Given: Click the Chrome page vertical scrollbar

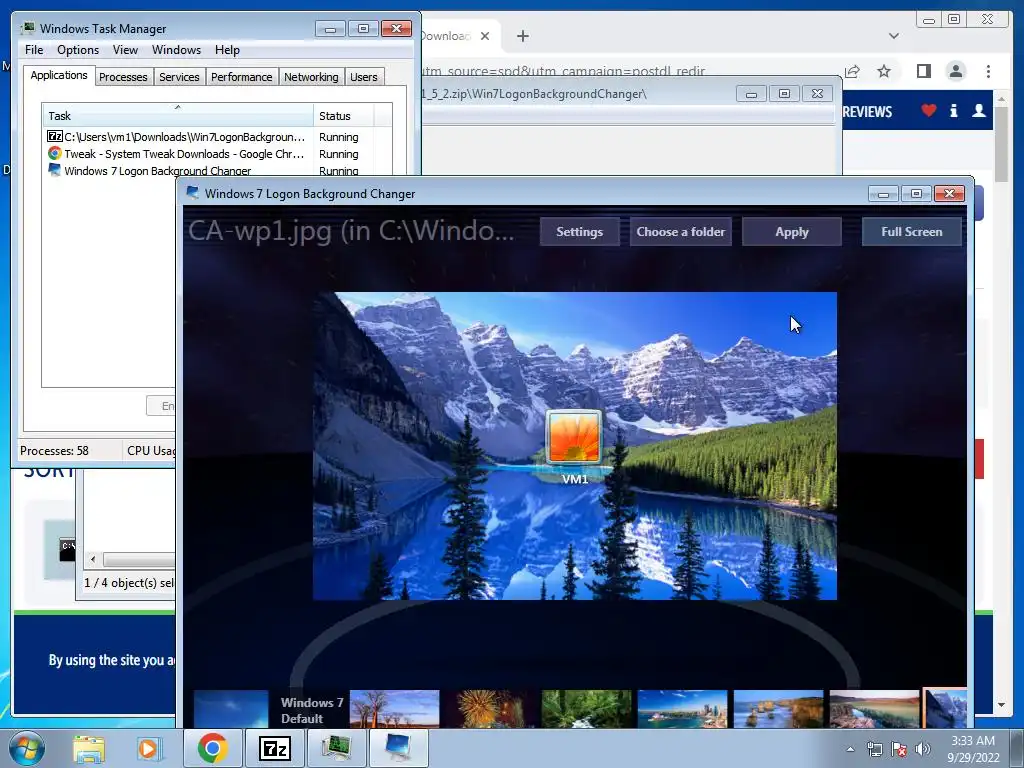Looking at the screenshot, I should coord(1001,144).
